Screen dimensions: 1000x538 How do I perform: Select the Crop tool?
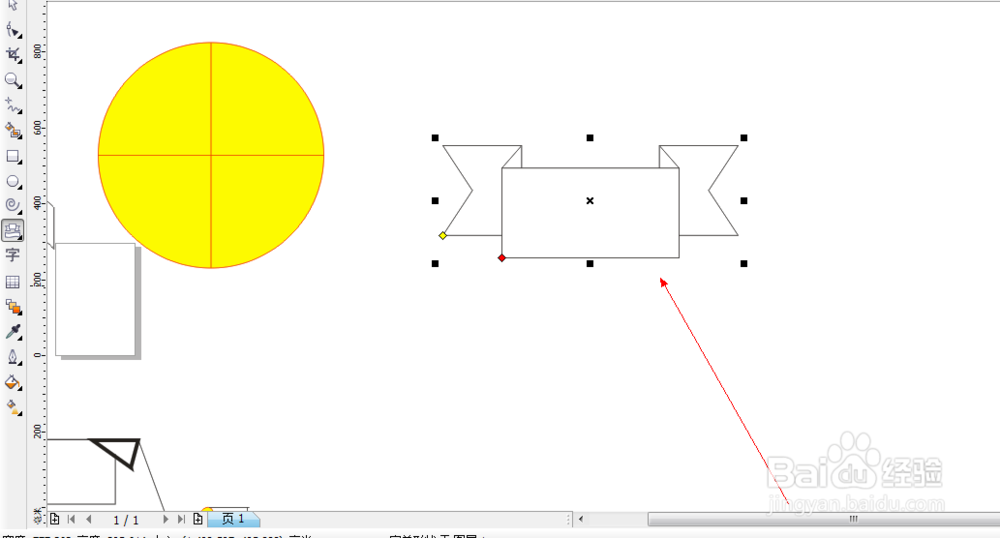click(13, 55)
